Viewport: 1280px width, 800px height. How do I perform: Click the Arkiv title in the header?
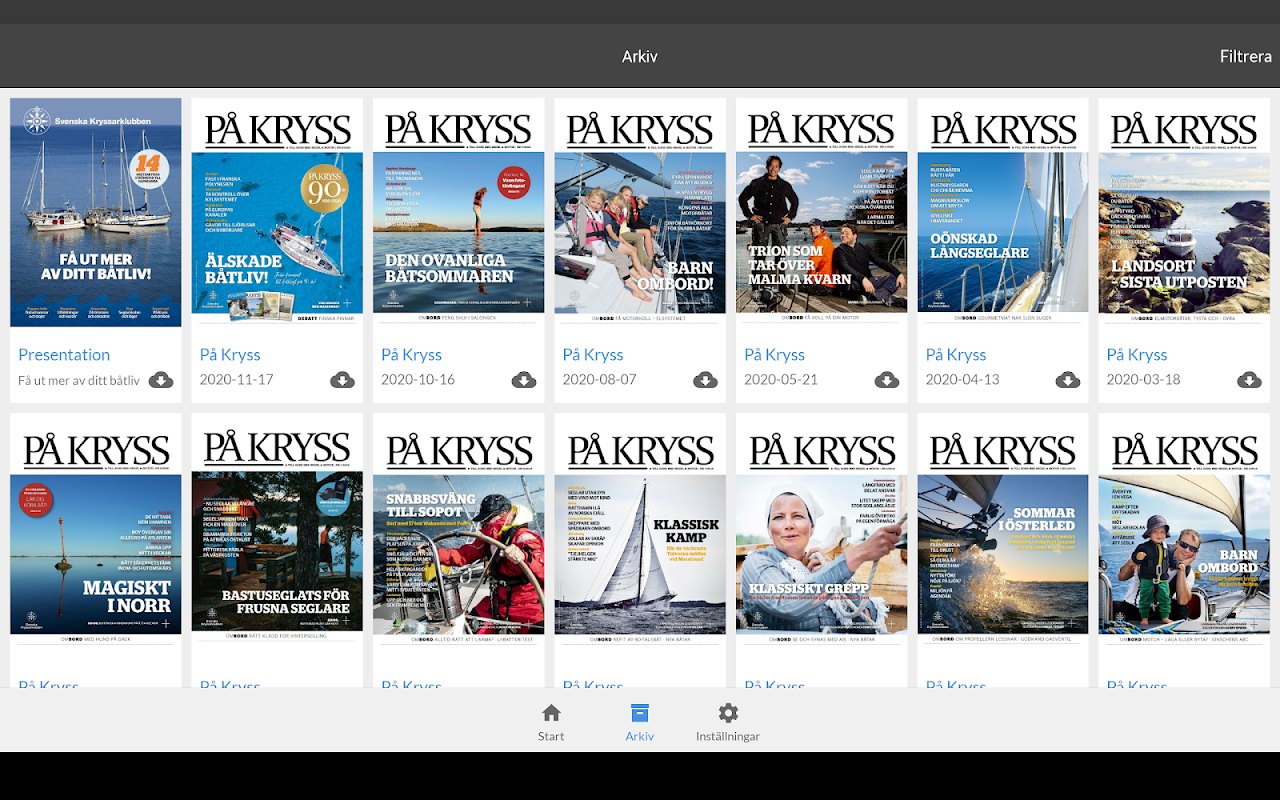click(x=640, y=57)
